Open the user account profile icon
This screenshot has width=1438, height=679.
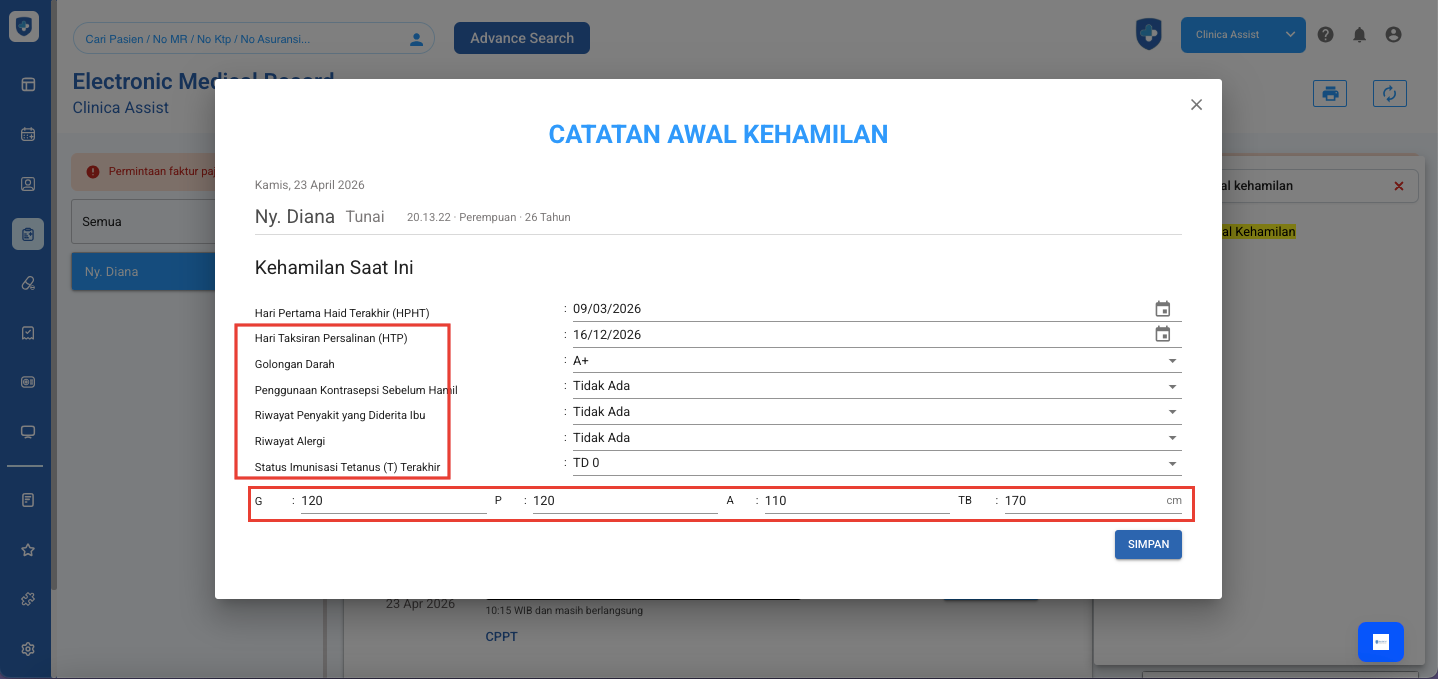coord(1393,35)
